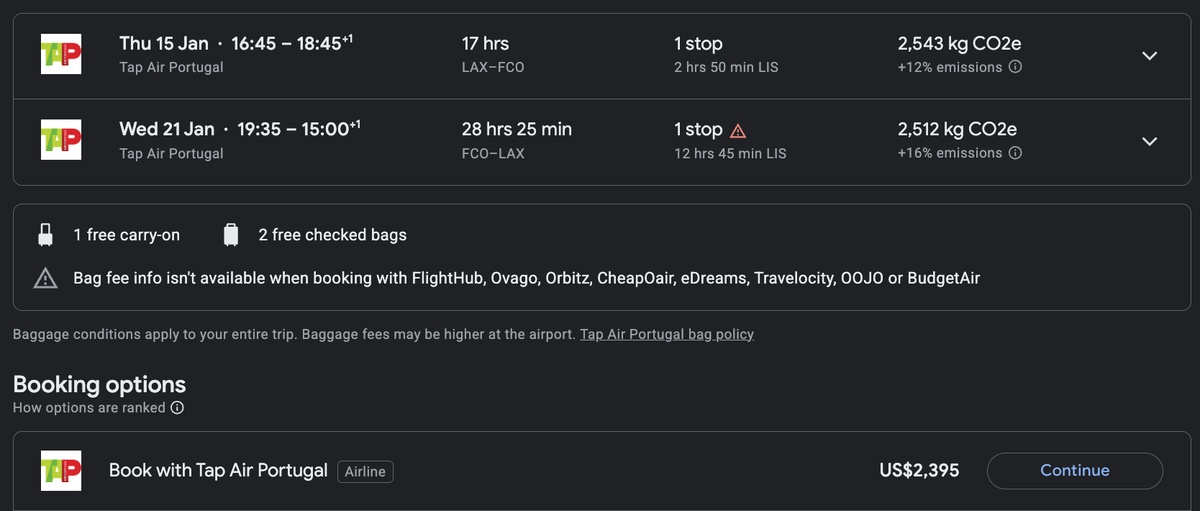Click TAP logo in booking options row
Image resolution: width=1200 pixels, height=511 pixels.
point(59,470)
